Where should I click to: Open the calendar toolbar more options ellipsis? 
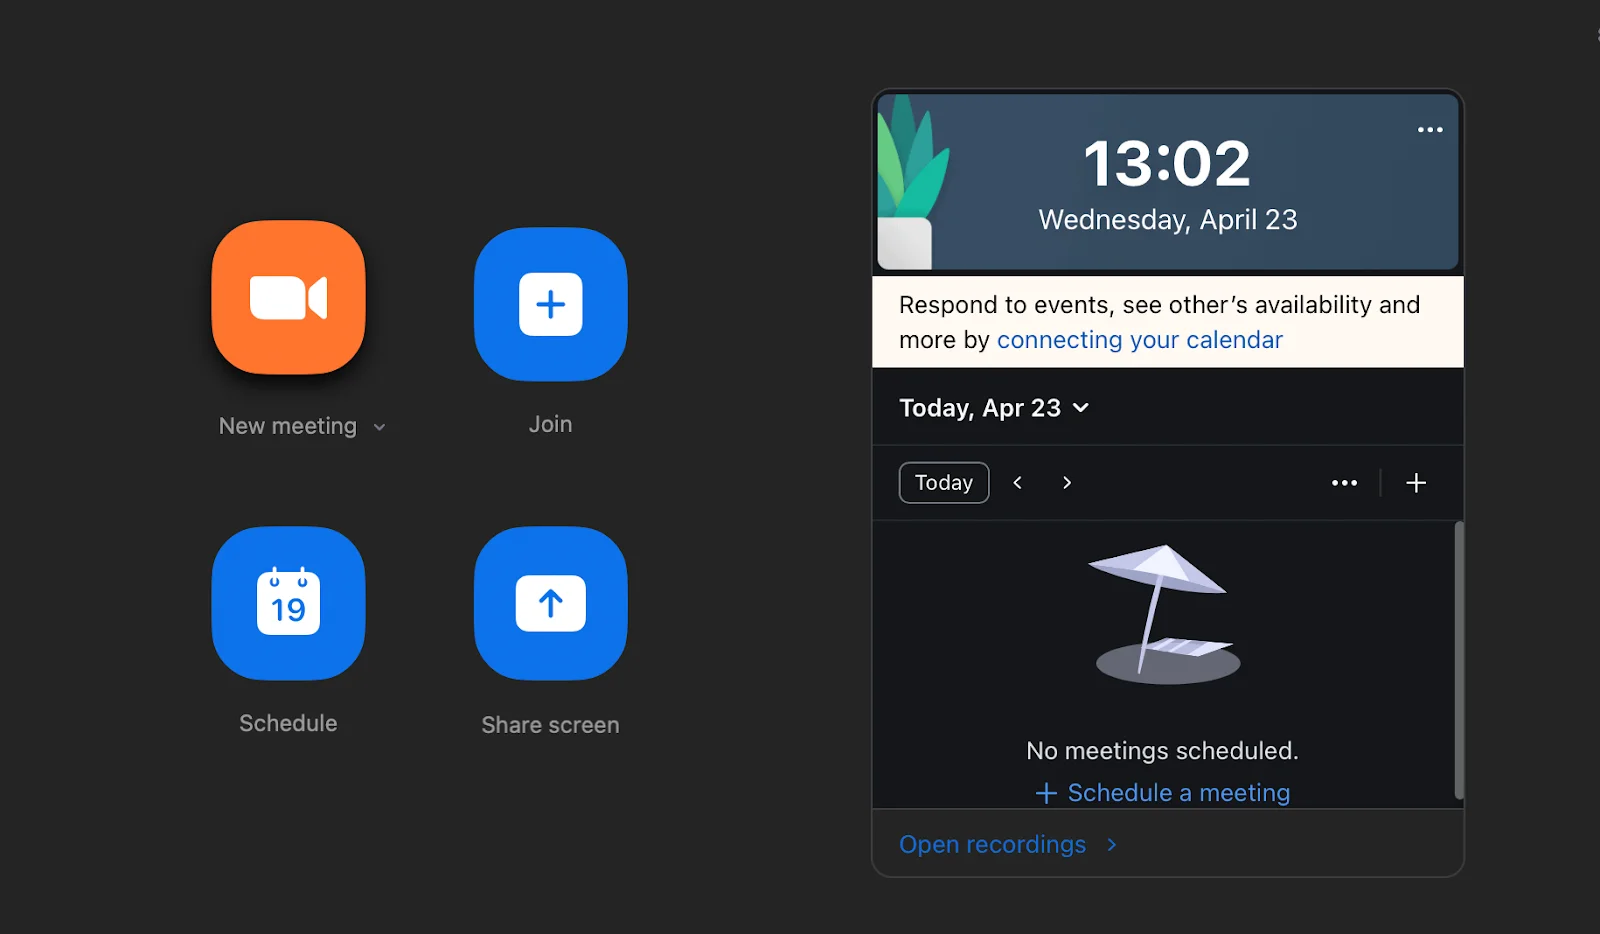pos(1344,483)
